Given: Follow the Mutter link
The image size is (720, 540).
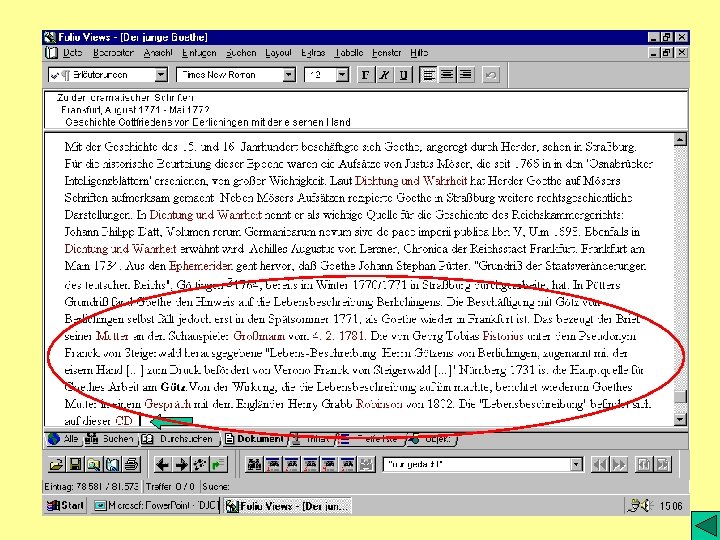Looking at the screenshot, I should (112, 336).
